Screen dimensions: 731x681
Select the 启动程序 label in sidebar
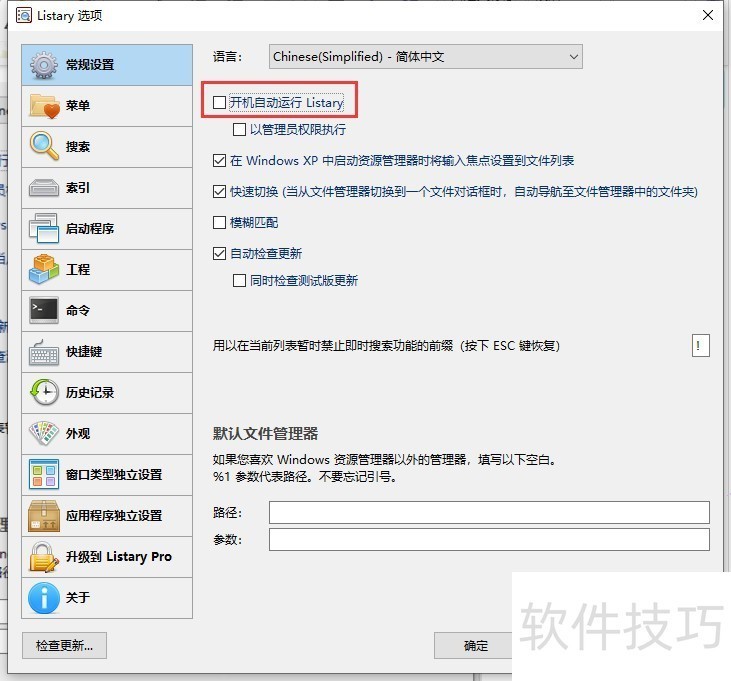pyautogui.click(x=90, y=229)
